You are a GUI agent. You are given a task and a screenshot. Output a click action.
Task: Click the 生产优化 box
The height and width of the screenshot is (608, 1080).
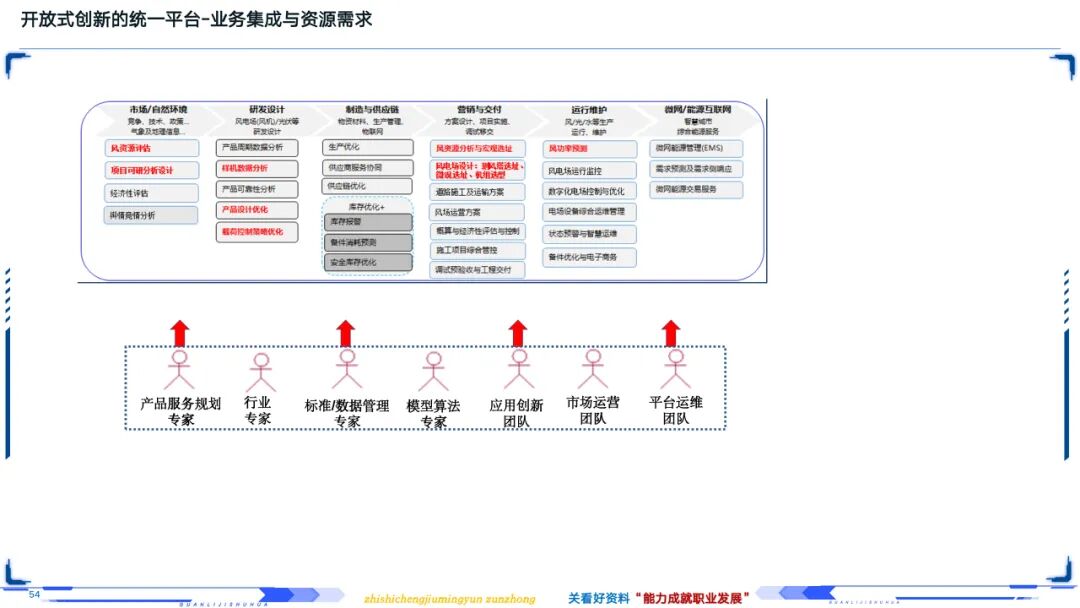[x=368, y=147]
